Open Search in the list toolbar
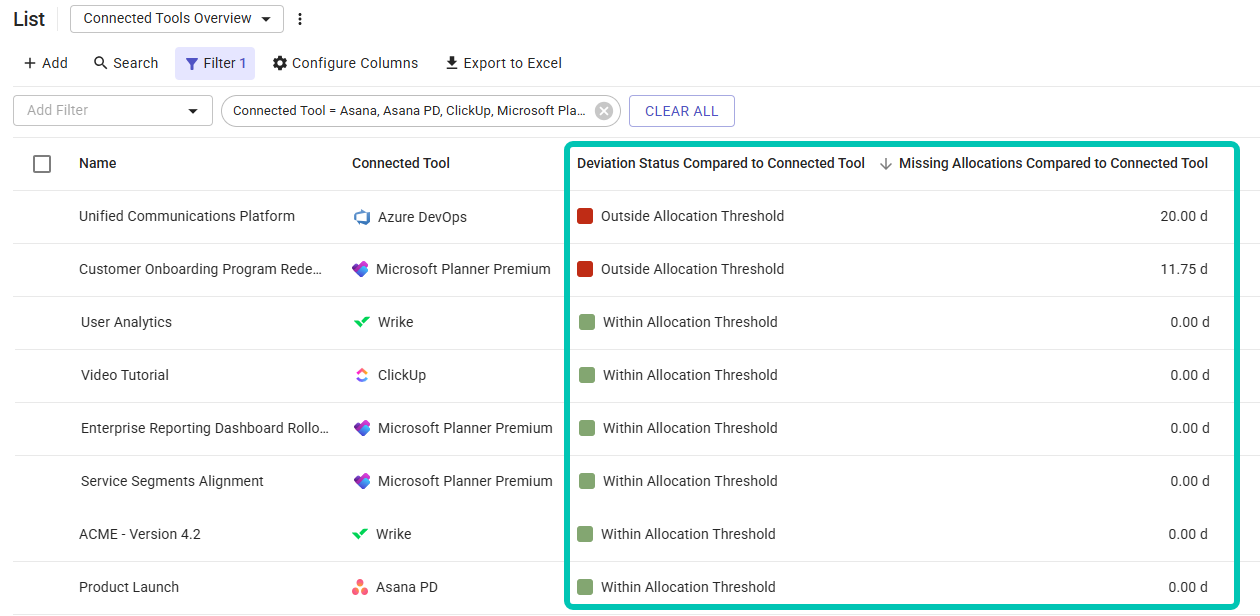 pyautogui.click(x=126, y=63)
